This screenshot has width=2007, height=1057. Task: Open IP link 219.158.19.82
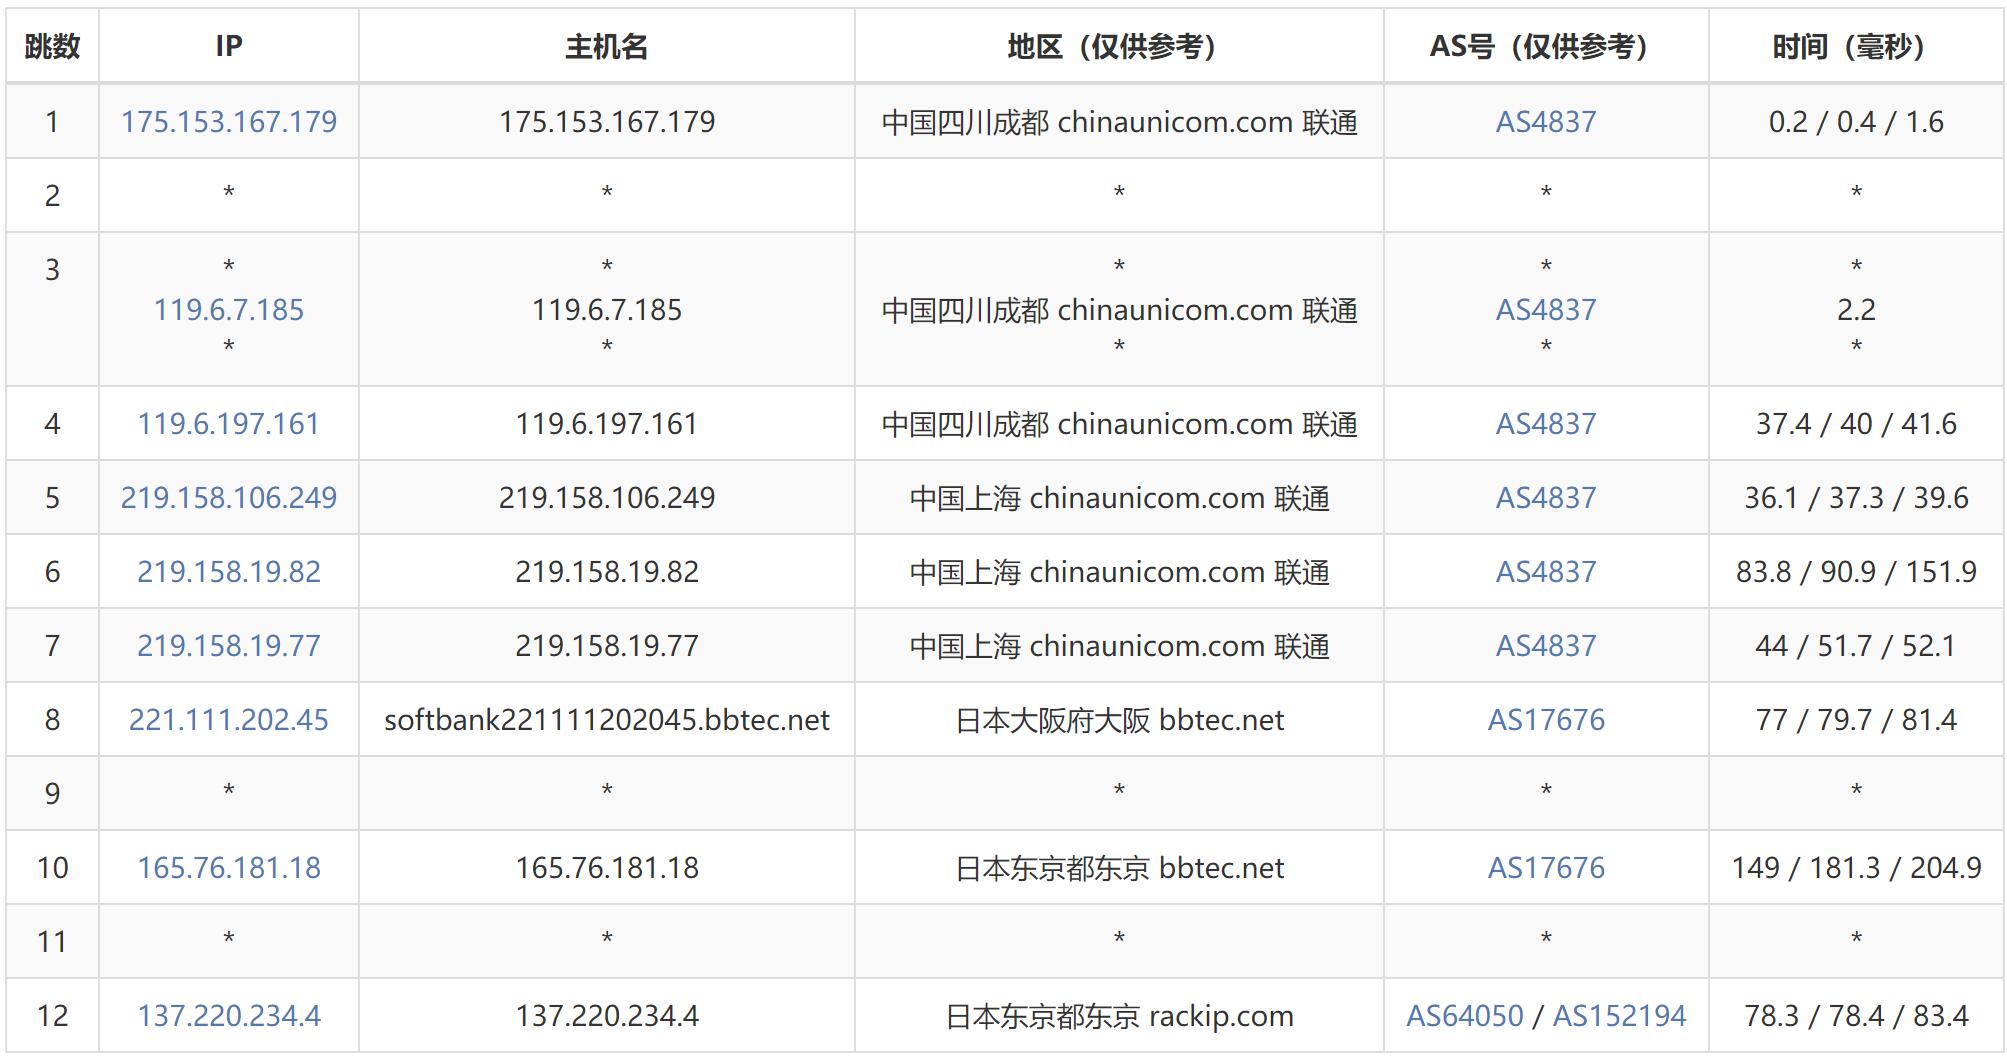[x=229, y=572]
